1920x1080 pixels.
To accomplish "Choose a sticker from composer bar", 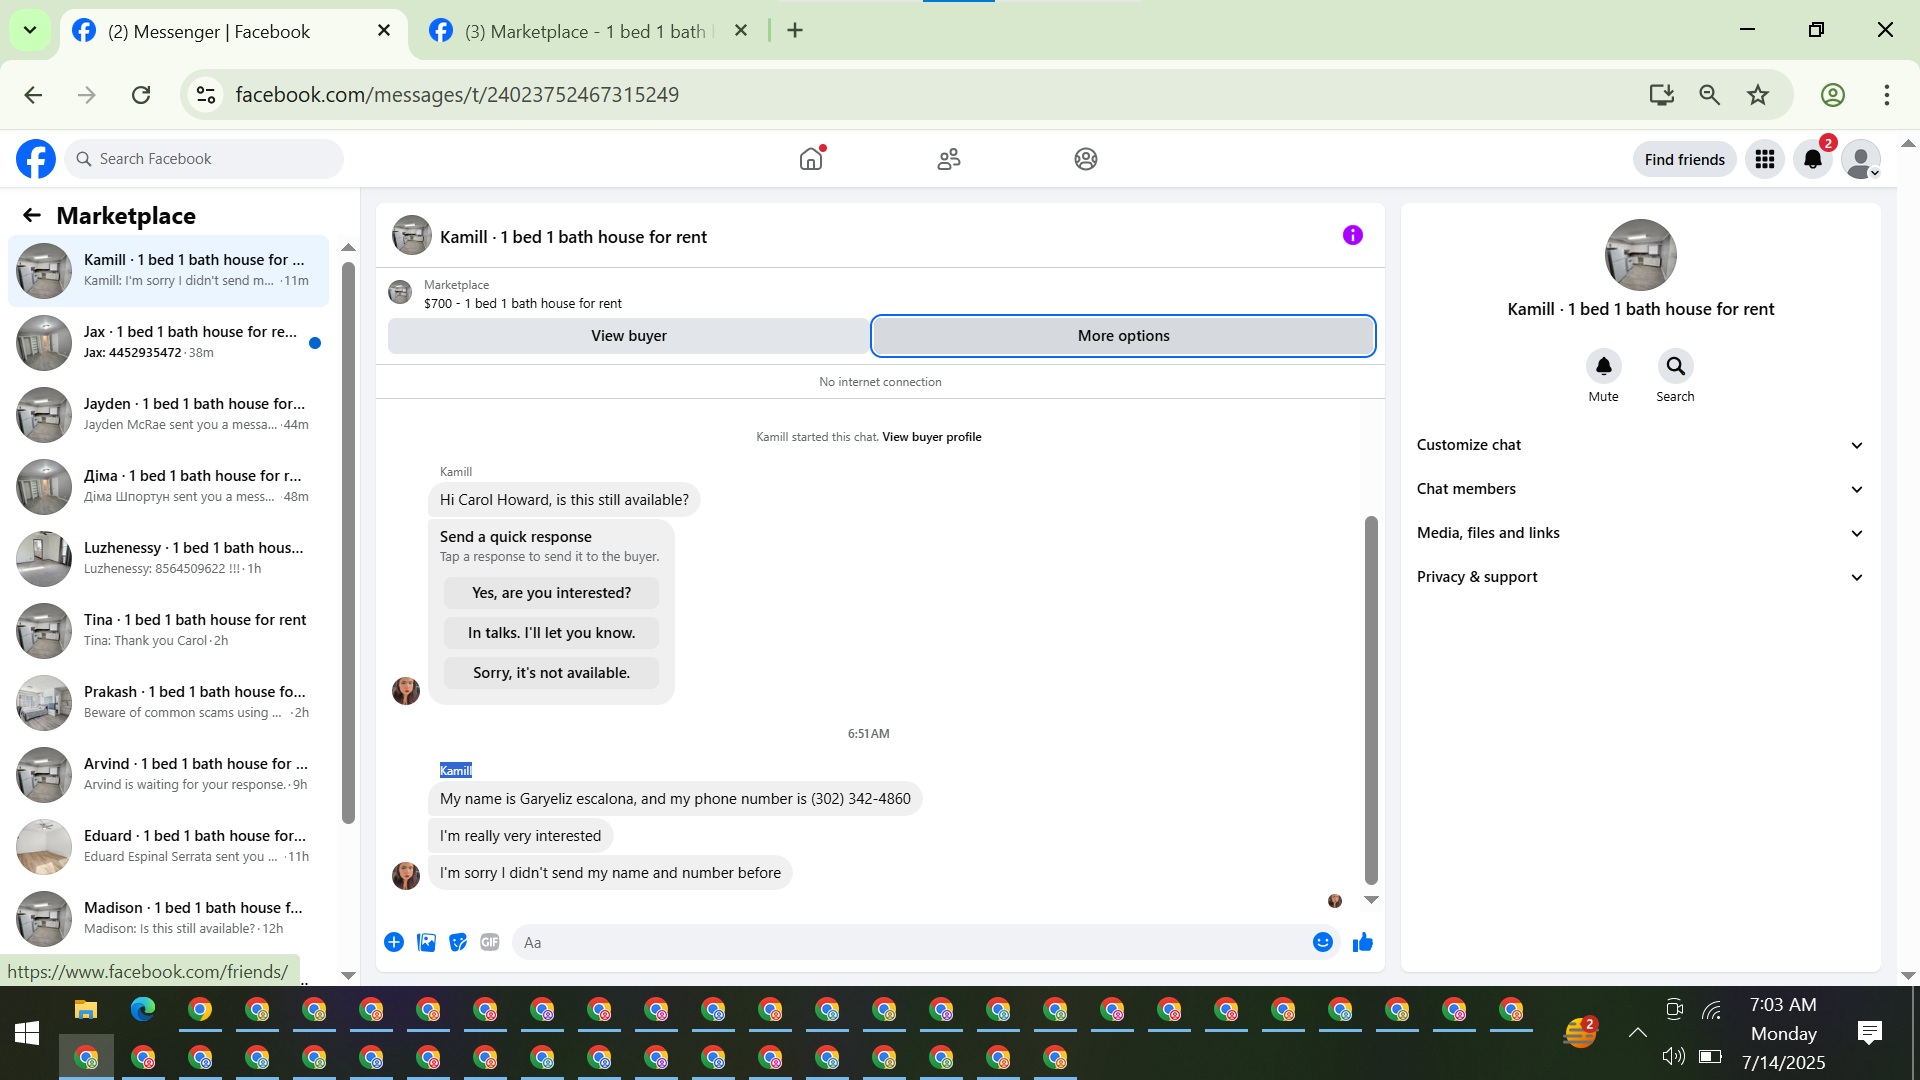I will tap(458, 942).
